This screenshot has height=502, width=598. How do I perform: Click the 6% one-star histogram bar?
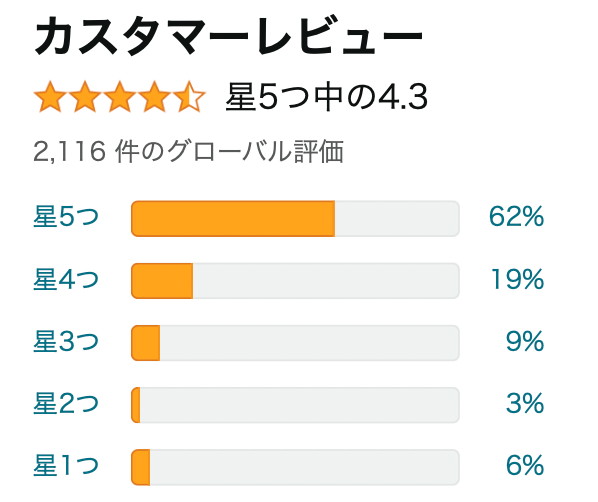tap(295, 467)
